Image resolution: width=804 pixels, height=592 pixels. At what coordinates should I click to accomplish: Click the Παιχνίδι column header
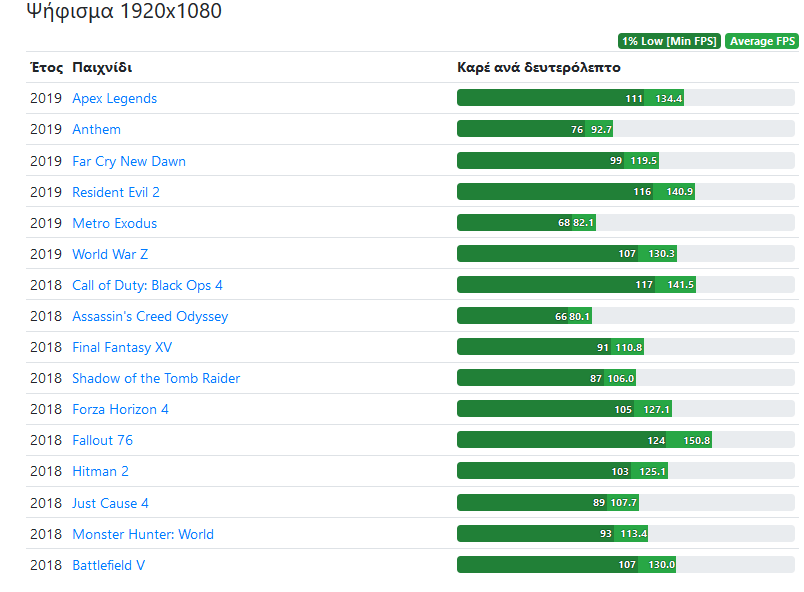102,67
